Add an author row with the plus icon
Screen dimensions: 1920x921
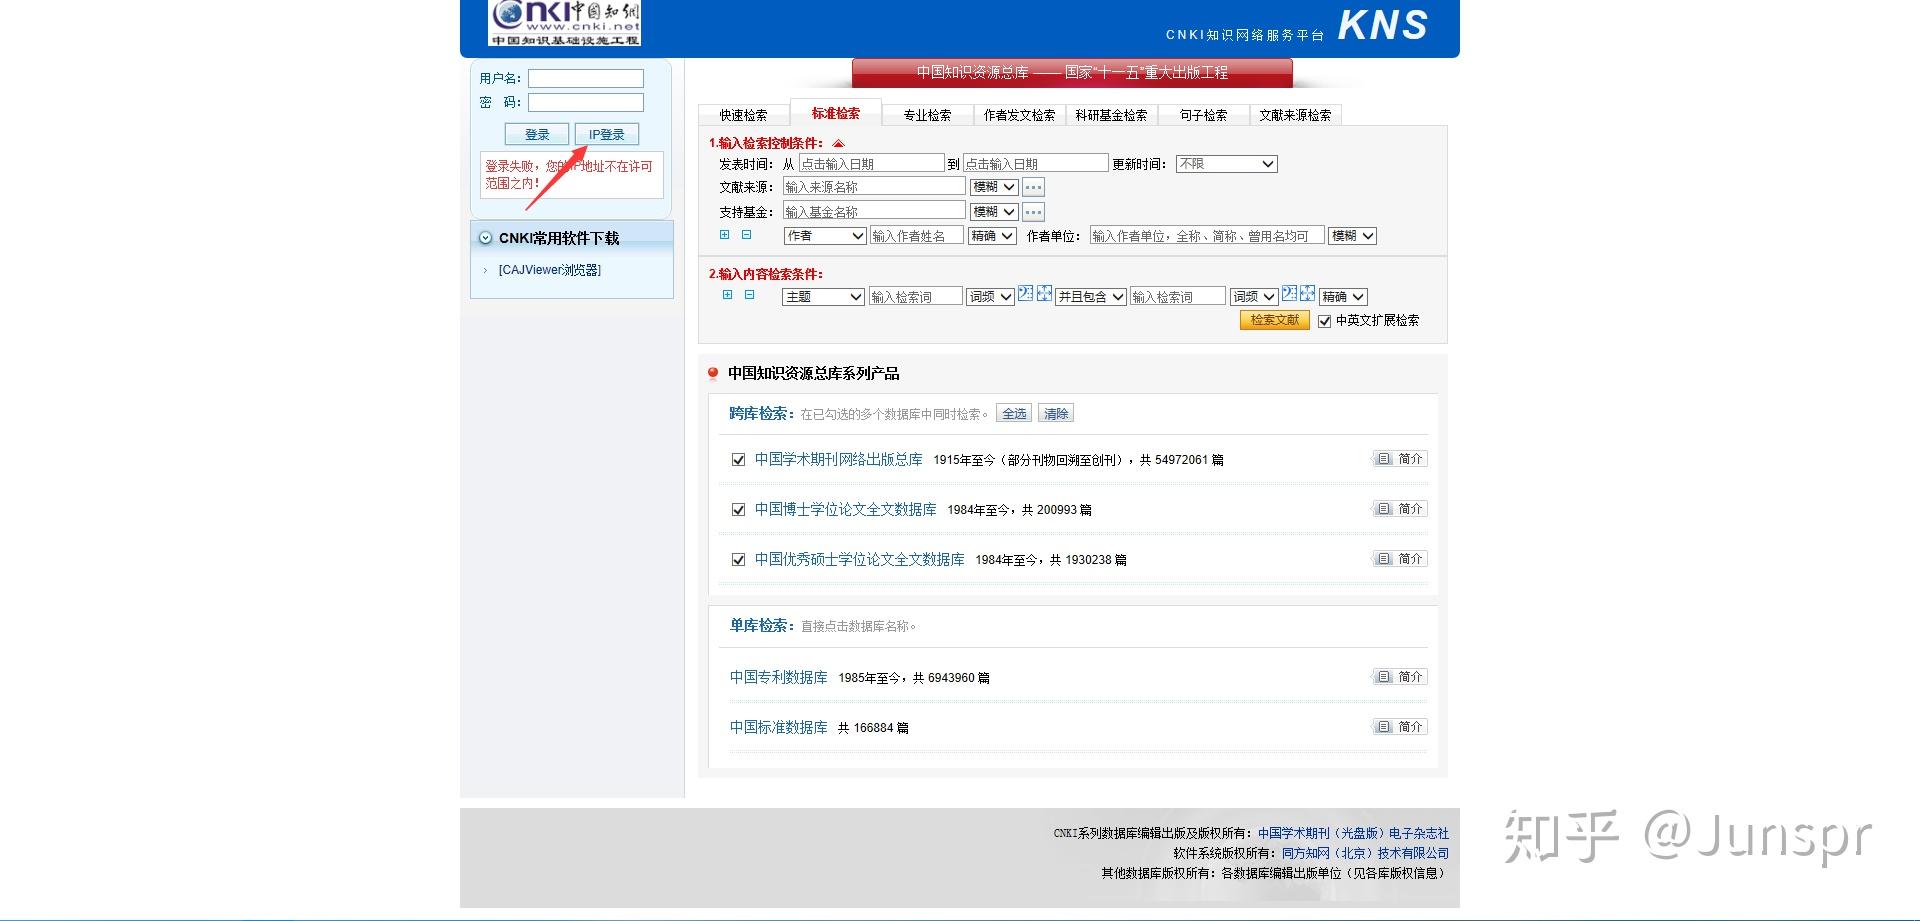click(x=725, y=235)
